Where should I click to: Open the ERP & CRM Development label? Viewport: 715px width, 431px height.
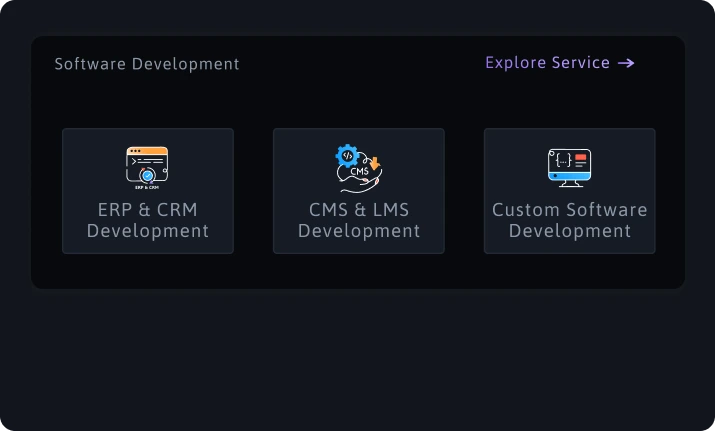148,220
